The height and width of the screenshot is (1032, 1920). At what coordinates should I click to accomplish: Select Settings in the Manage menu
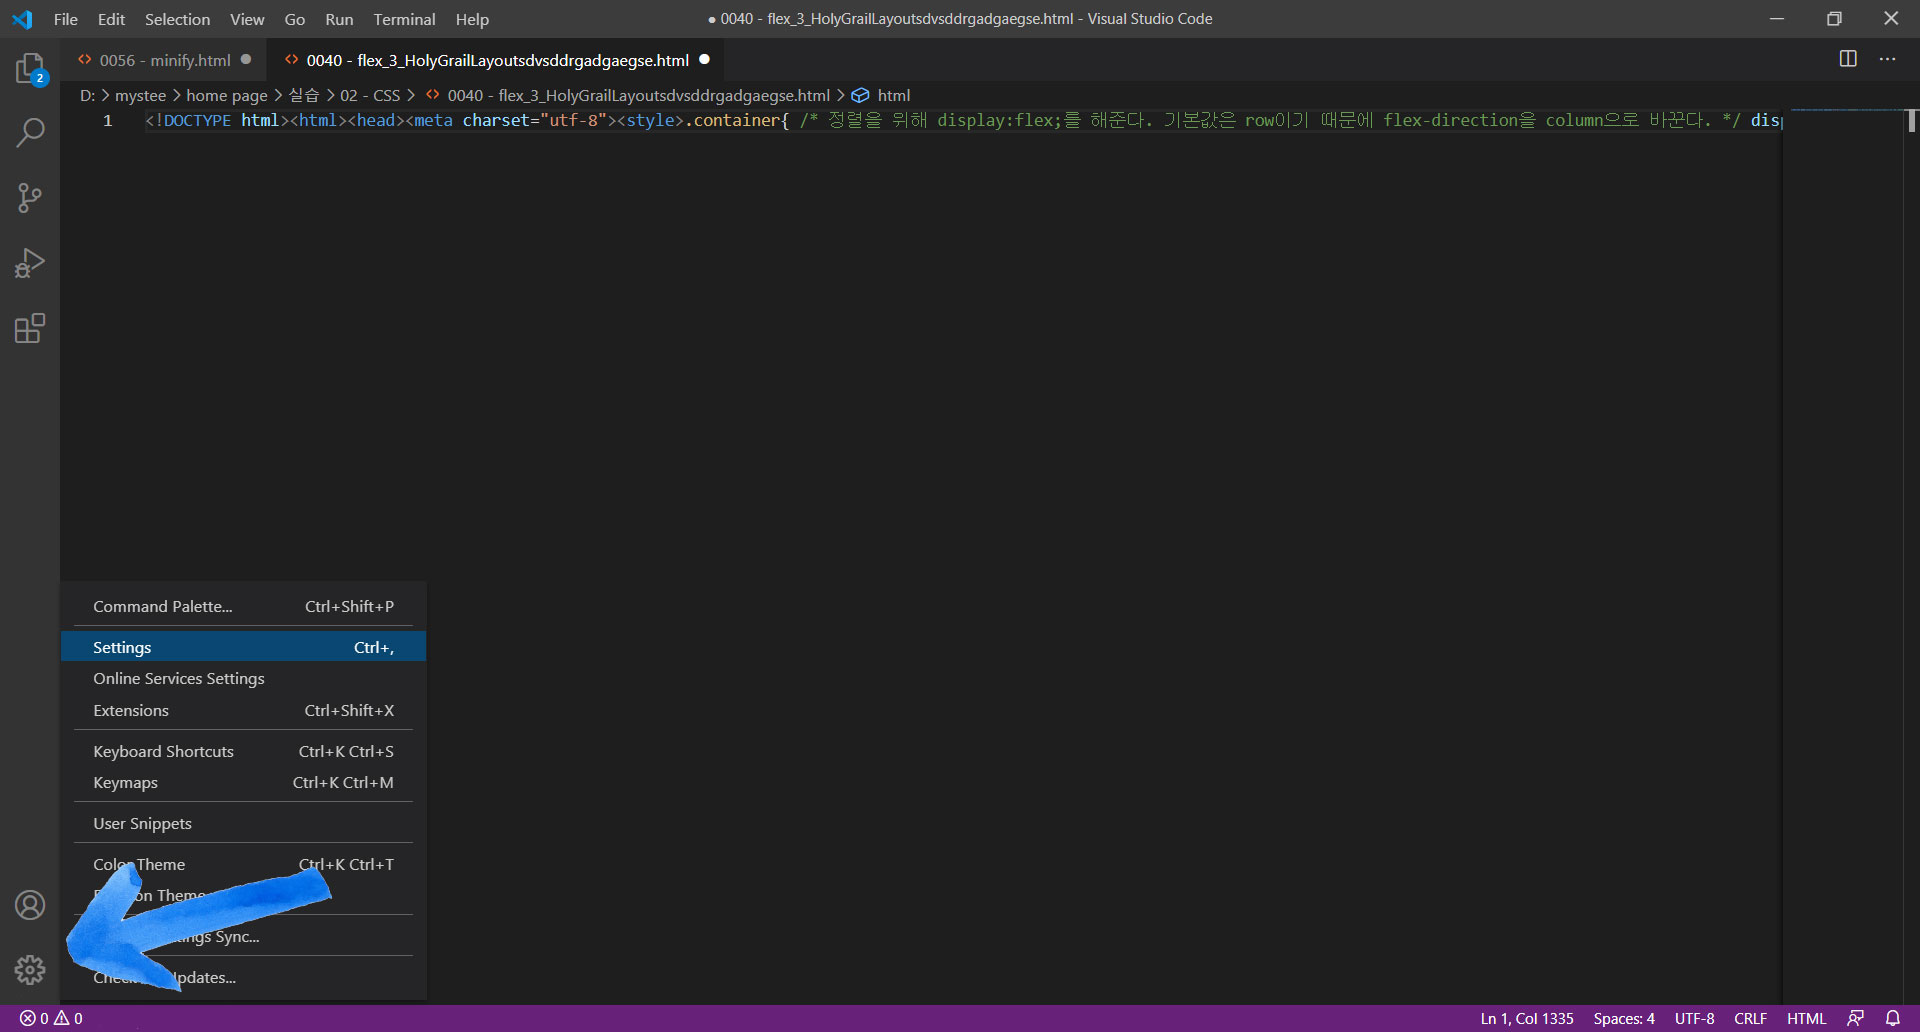coord(243,647)
